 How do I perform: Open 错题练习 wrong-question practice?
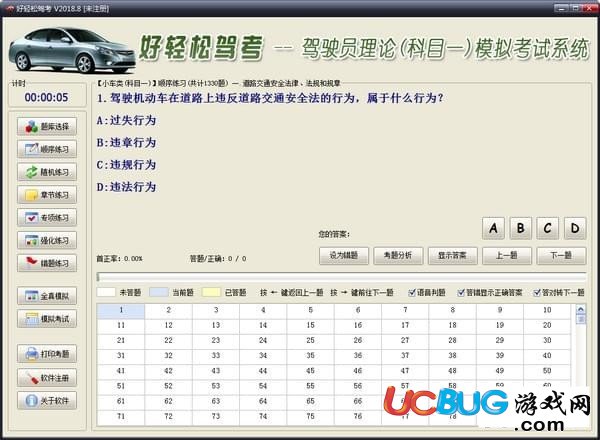pos(47,263)
